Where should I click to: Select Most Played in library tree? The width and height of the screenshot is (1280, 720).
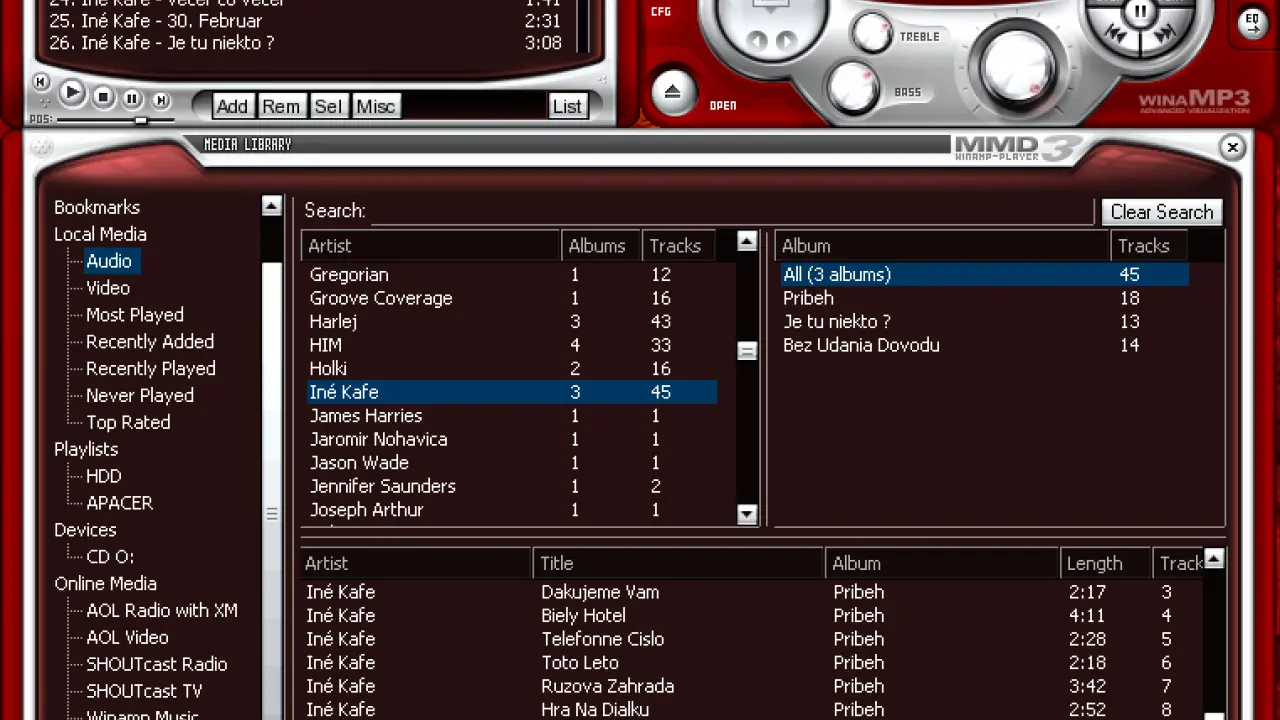[134, 314]
